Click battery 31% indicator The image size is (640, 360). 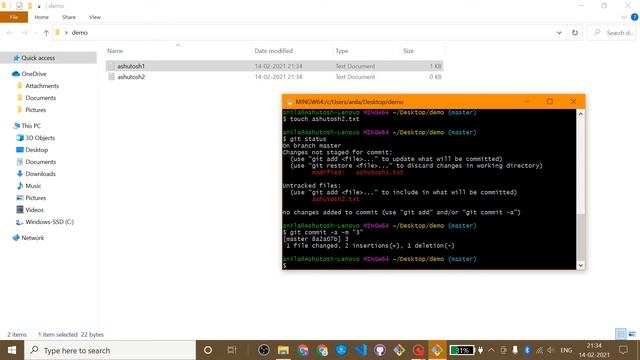pyautogui.click(x=462, y=350)
